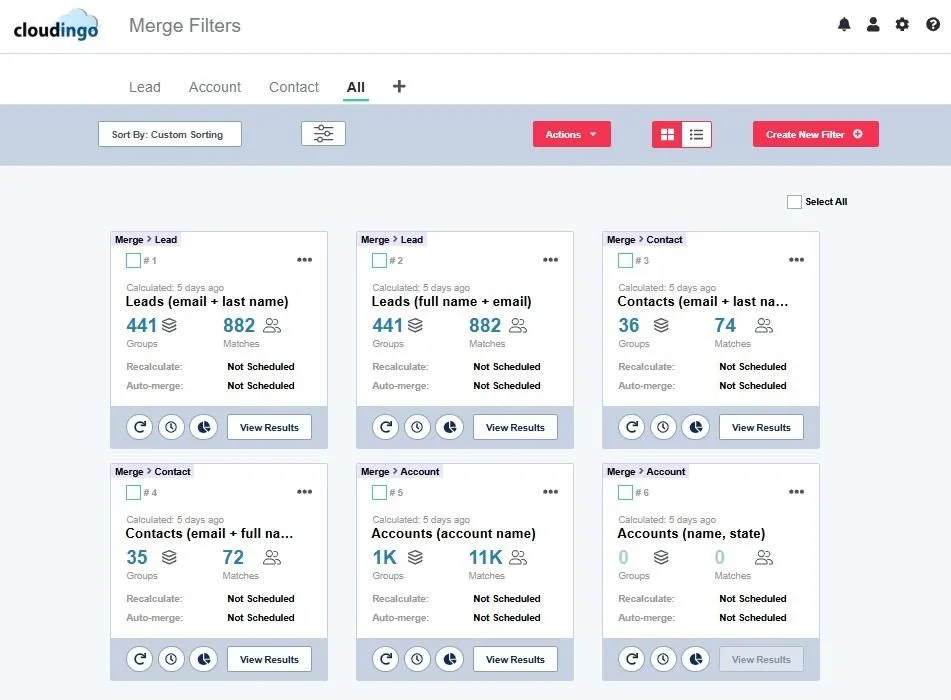
Task: Open pie chart report for filter #5
Action: tap(449, 659)
